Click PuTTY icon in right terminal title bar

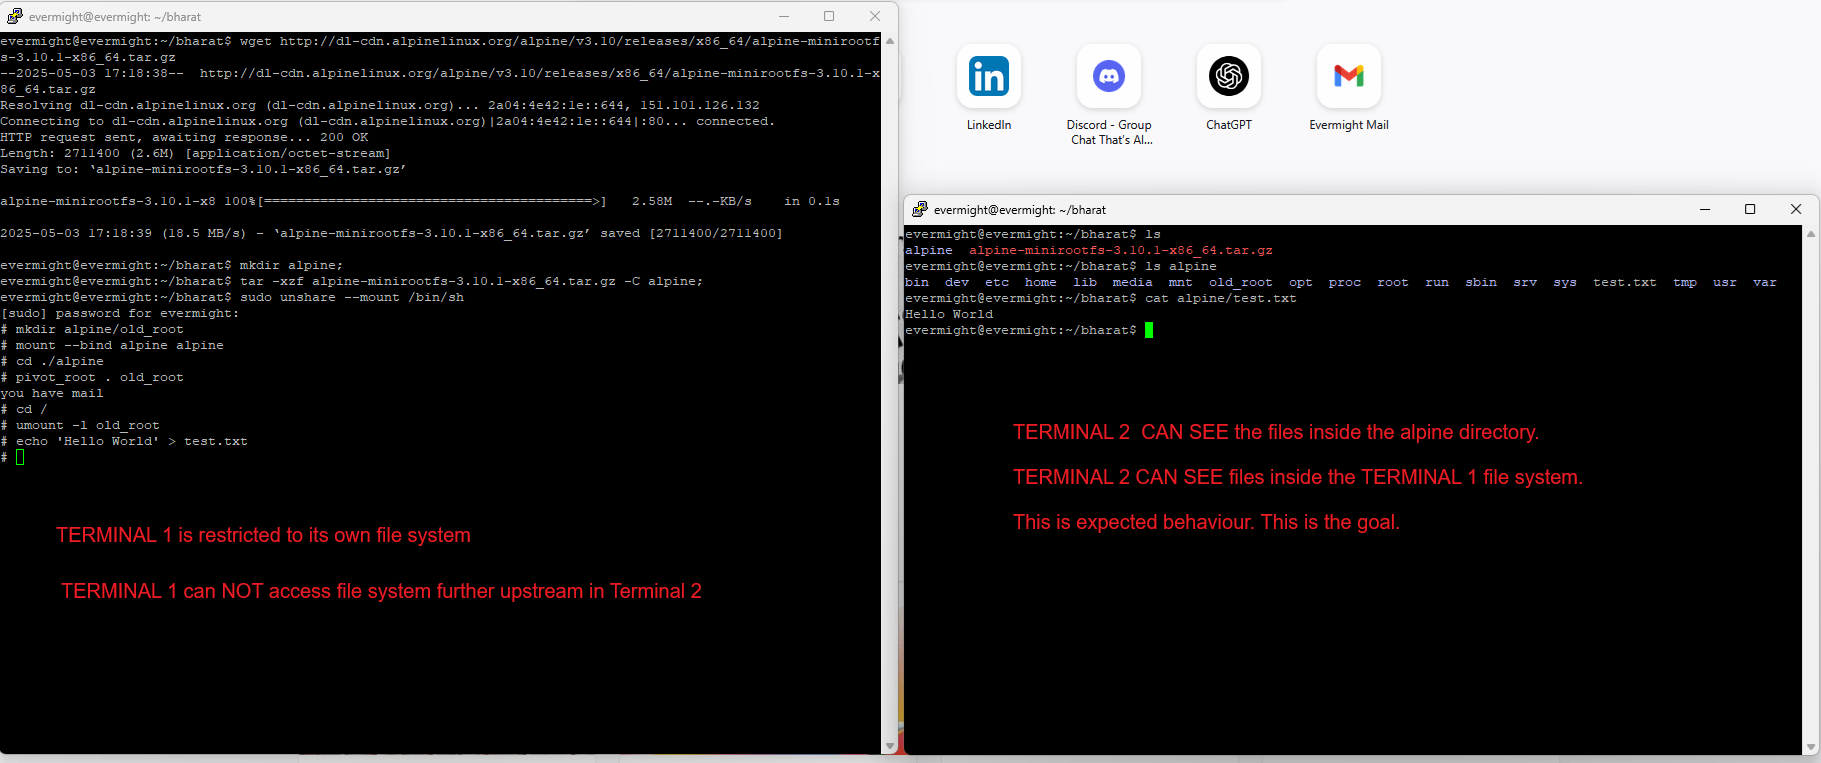click(919, 209)
